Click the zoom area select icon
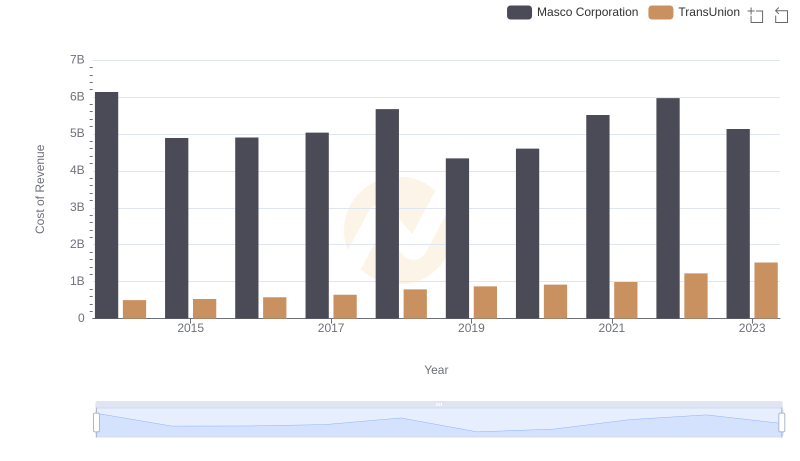The width and height of the screenshot is (800, 461). pyautogui.click(x=756, y=15)
